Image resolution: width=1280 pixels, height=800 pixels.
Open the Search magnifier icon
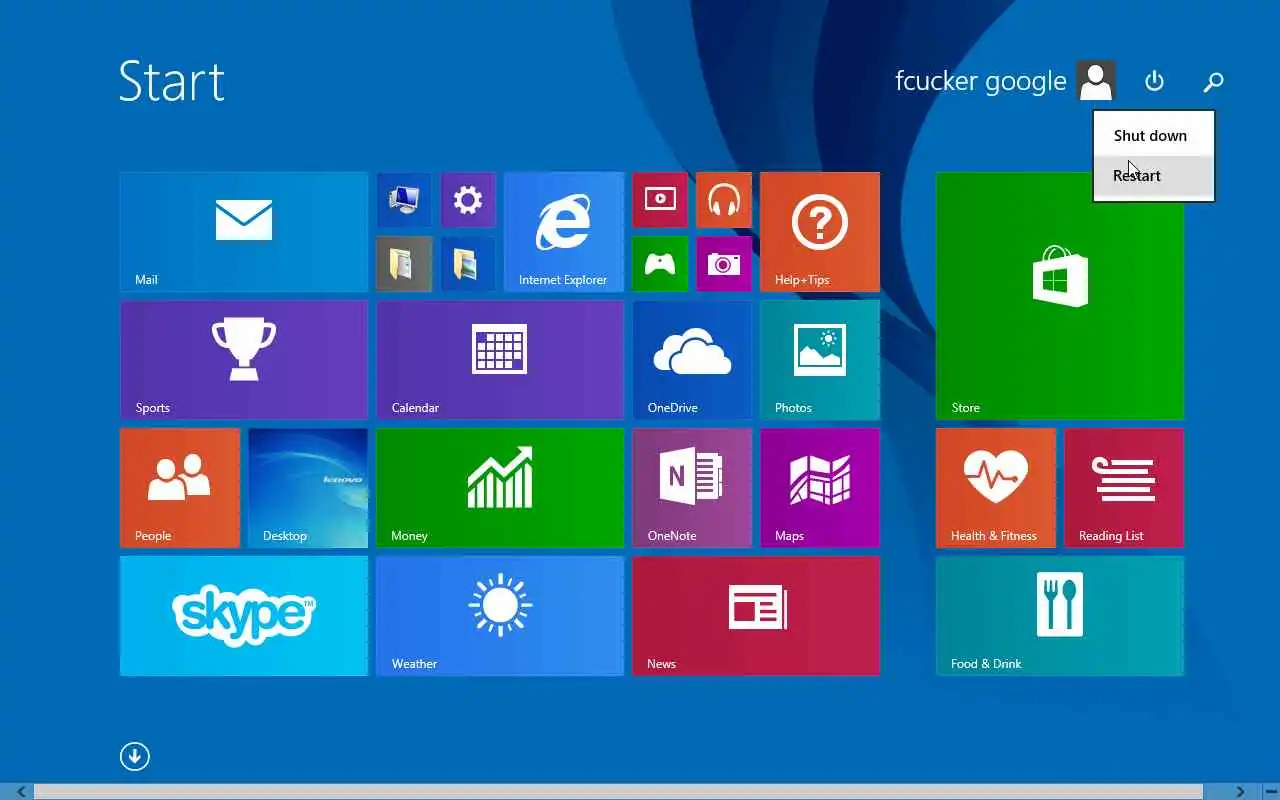(1213, 81)
